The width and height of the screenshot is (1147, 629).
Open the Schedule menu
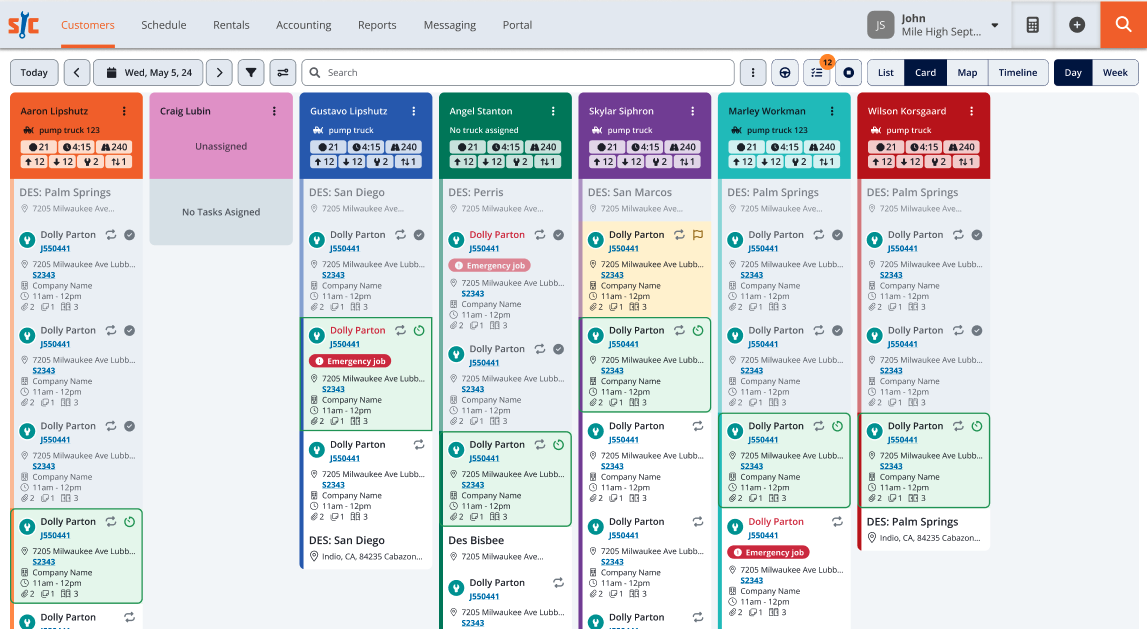pos(164,25)
